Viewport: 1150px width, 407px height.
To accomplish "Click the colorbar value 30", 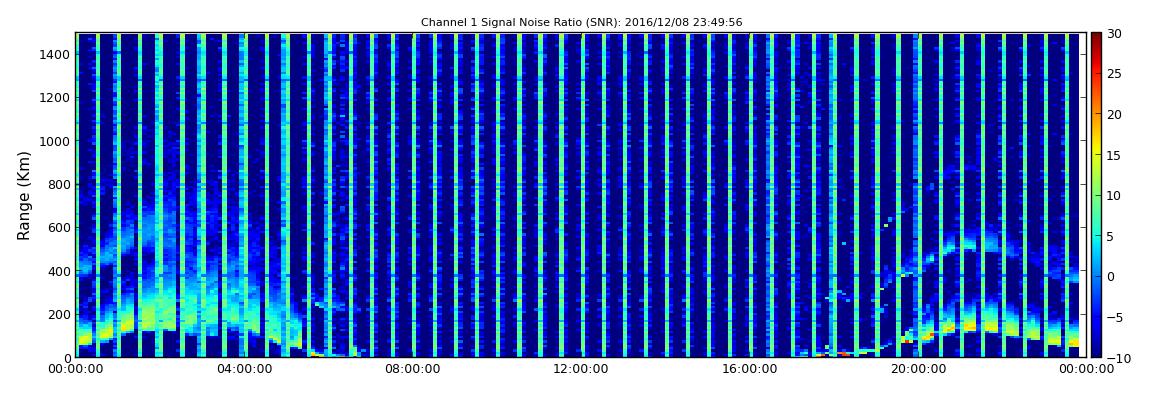I will (x=1114, y=33).
